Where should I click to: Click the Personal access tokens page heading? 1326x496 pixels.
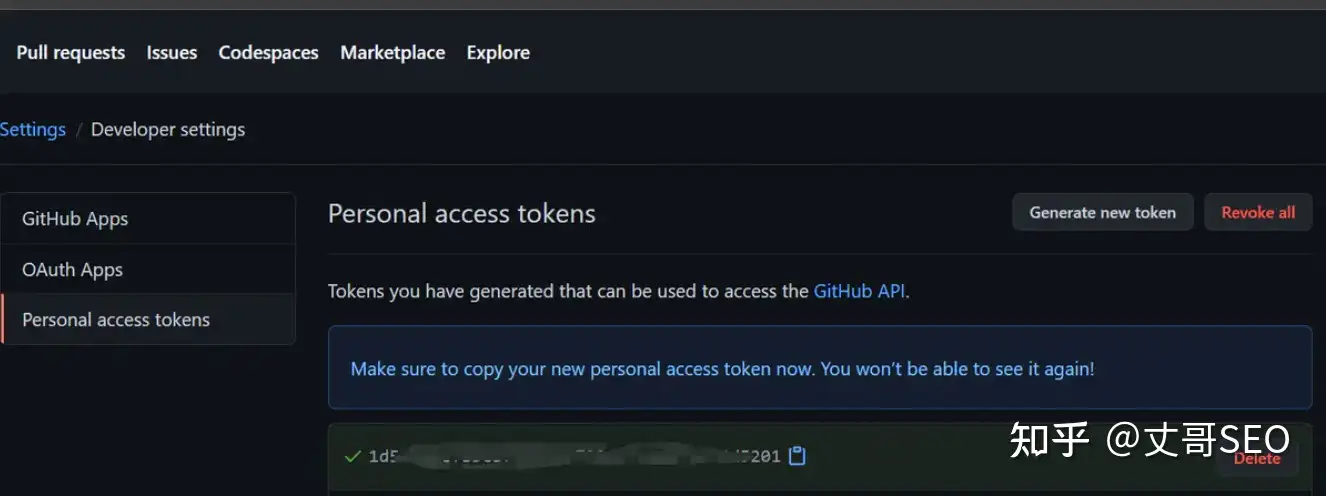(462, 213)
